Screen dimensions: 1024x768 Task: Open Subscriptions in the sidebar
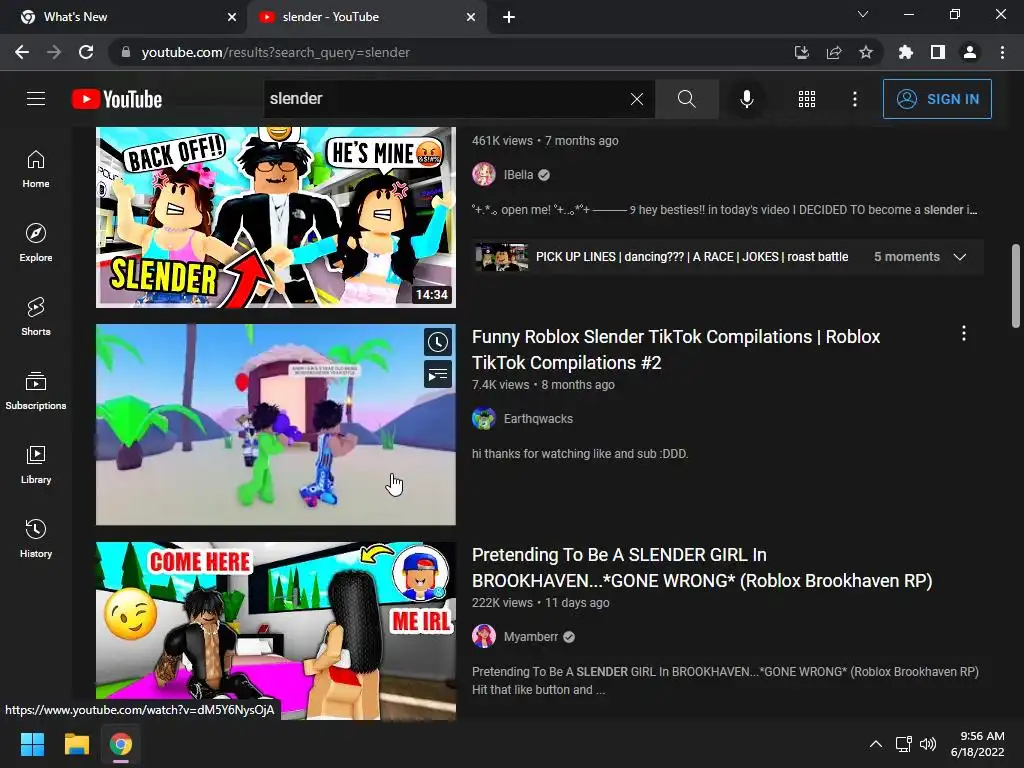click(36, 391)
